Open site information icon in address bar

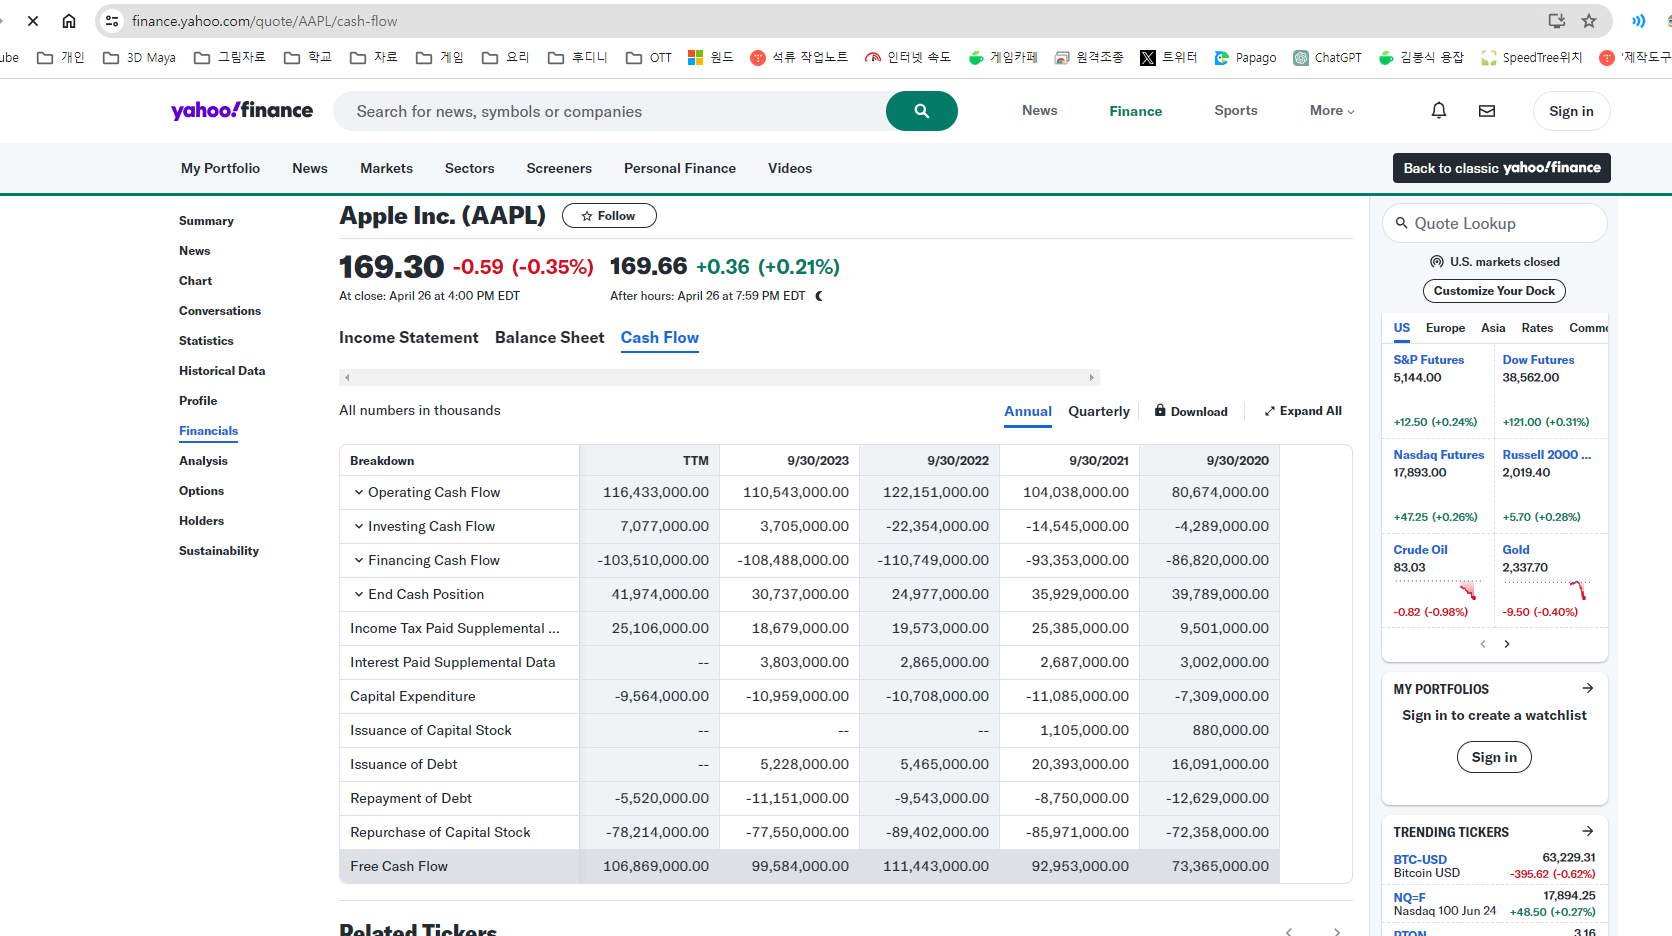coord(113,21)
